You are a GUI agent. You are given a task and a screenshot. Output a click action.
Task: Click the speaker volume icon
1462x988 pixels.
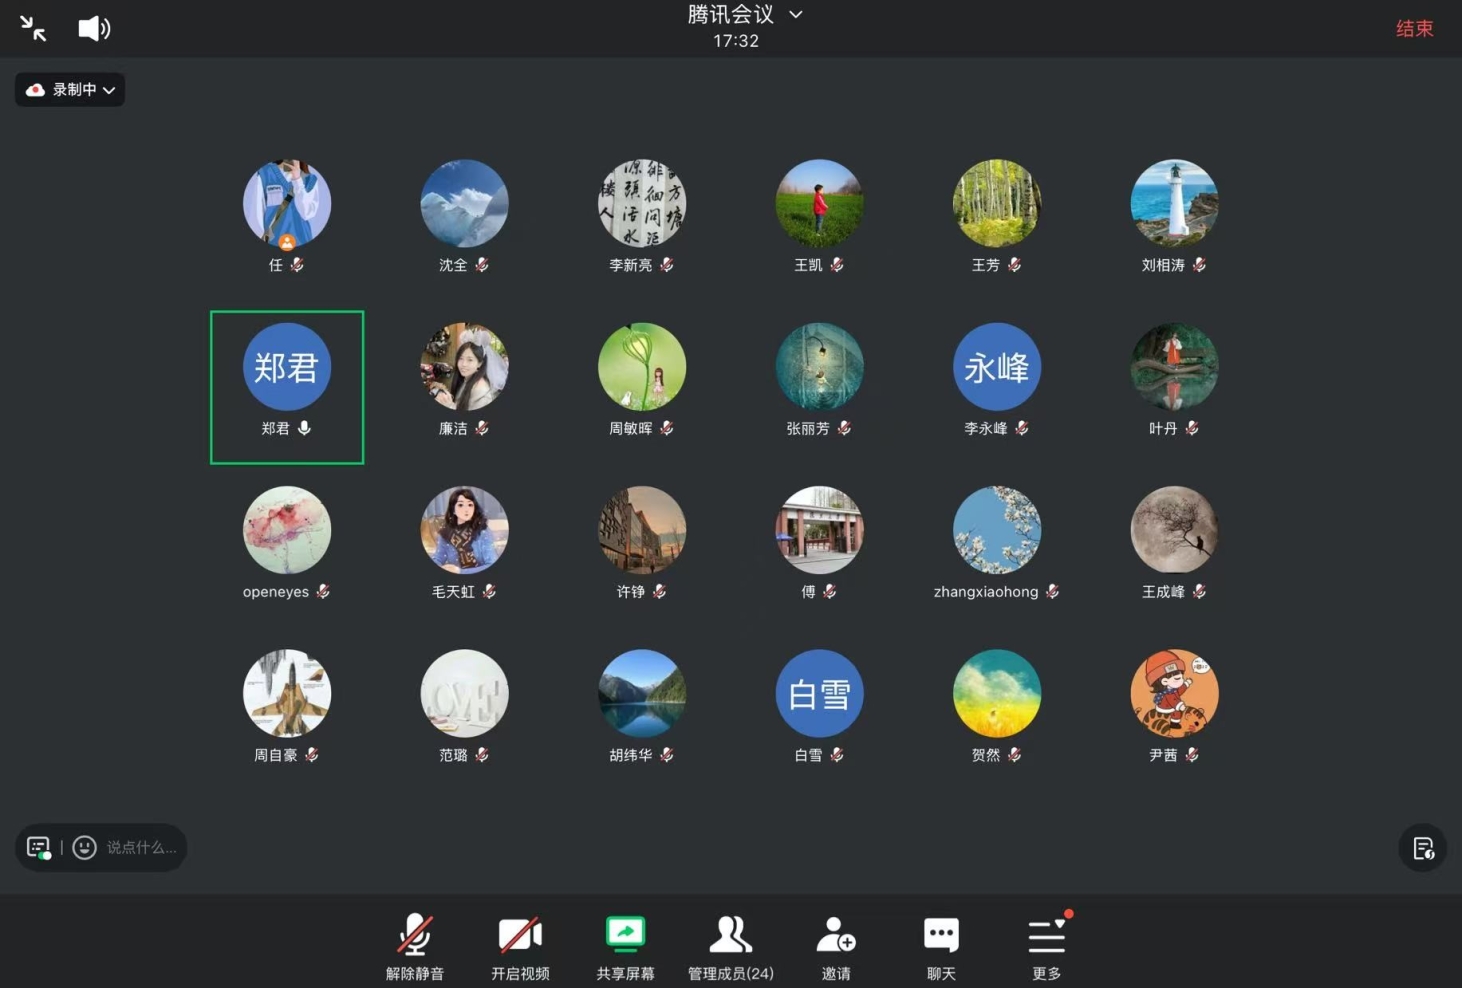tap(94, 28)
